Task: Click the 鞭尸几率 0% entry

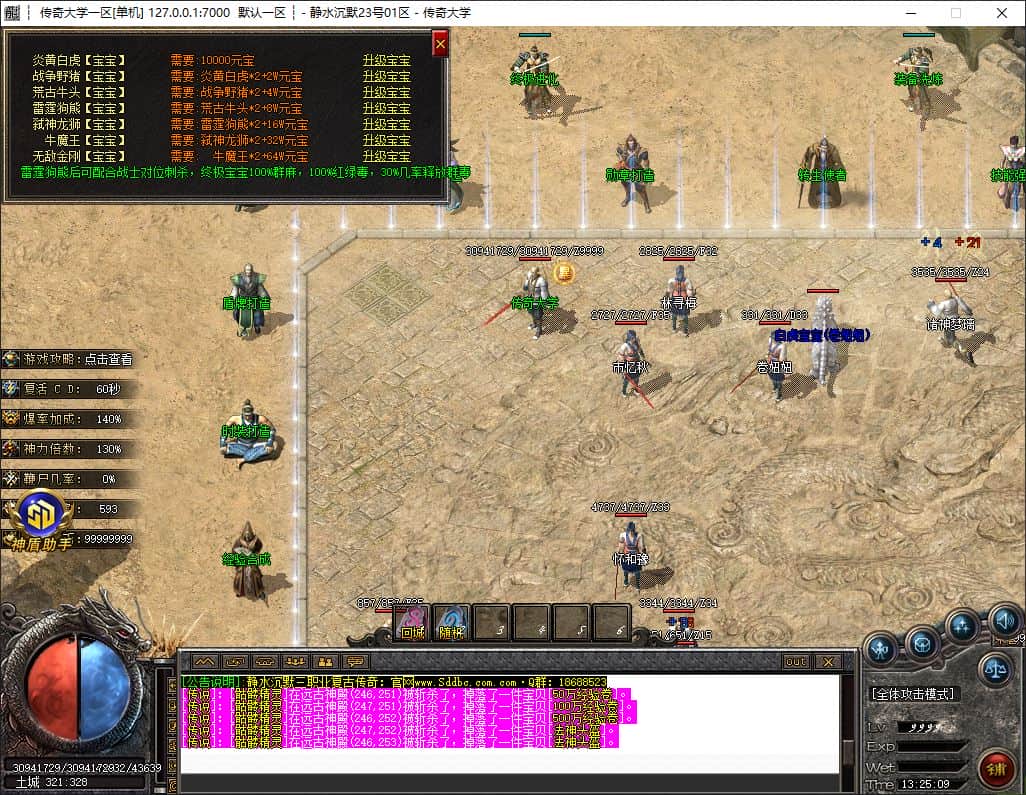Action: [69, 479]
